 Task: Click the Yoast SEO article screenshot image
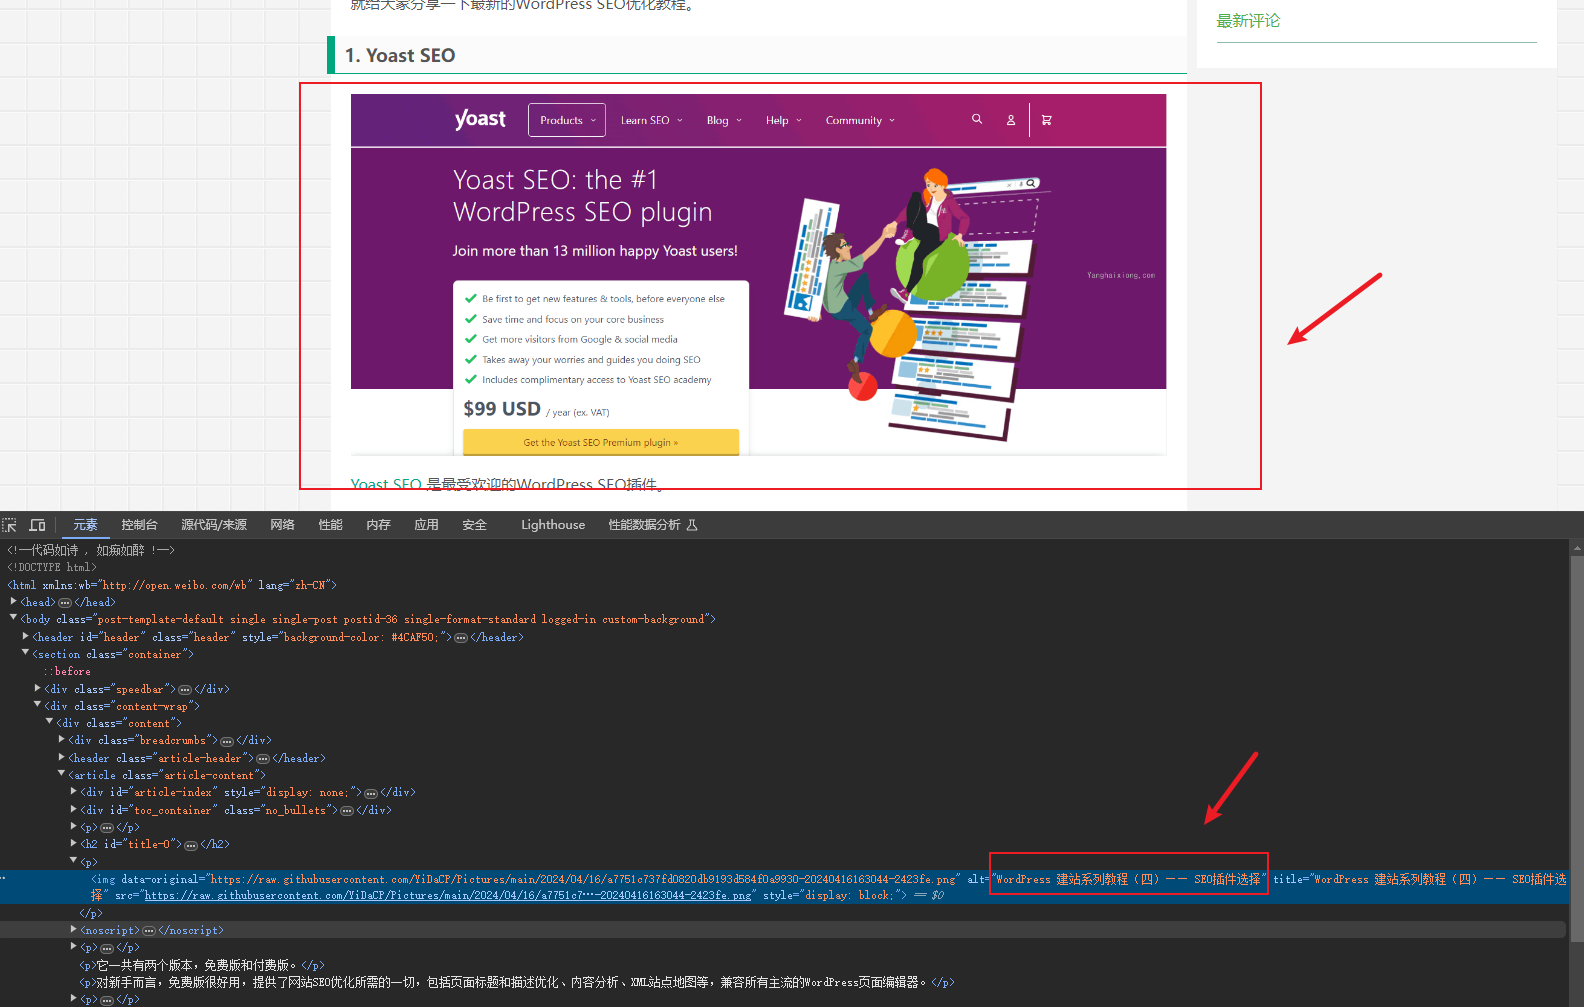click(758, 275)
